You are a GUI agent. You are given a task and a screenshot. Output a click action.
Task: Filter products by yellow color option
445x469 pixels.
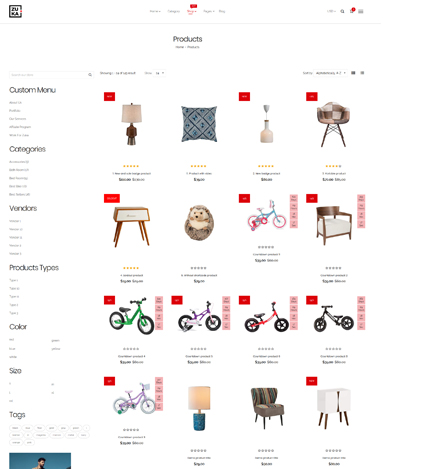tap(56, 349)
